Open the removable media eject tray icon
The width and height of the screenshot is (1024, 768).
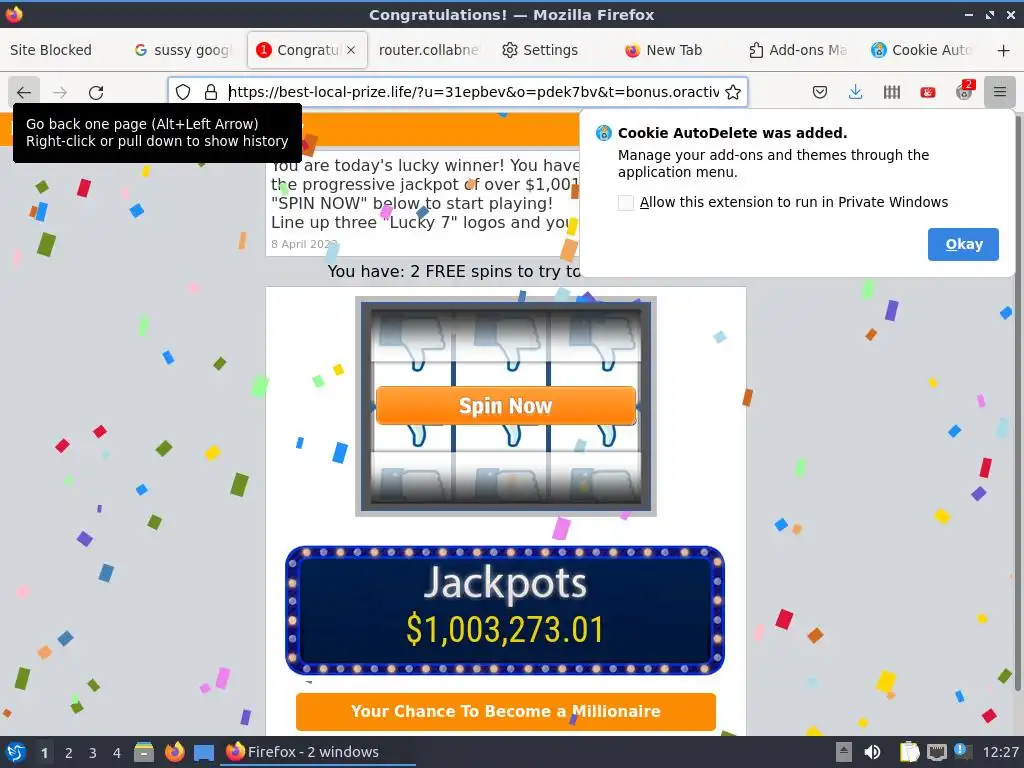pyautogui.click(x=844, y=752)
